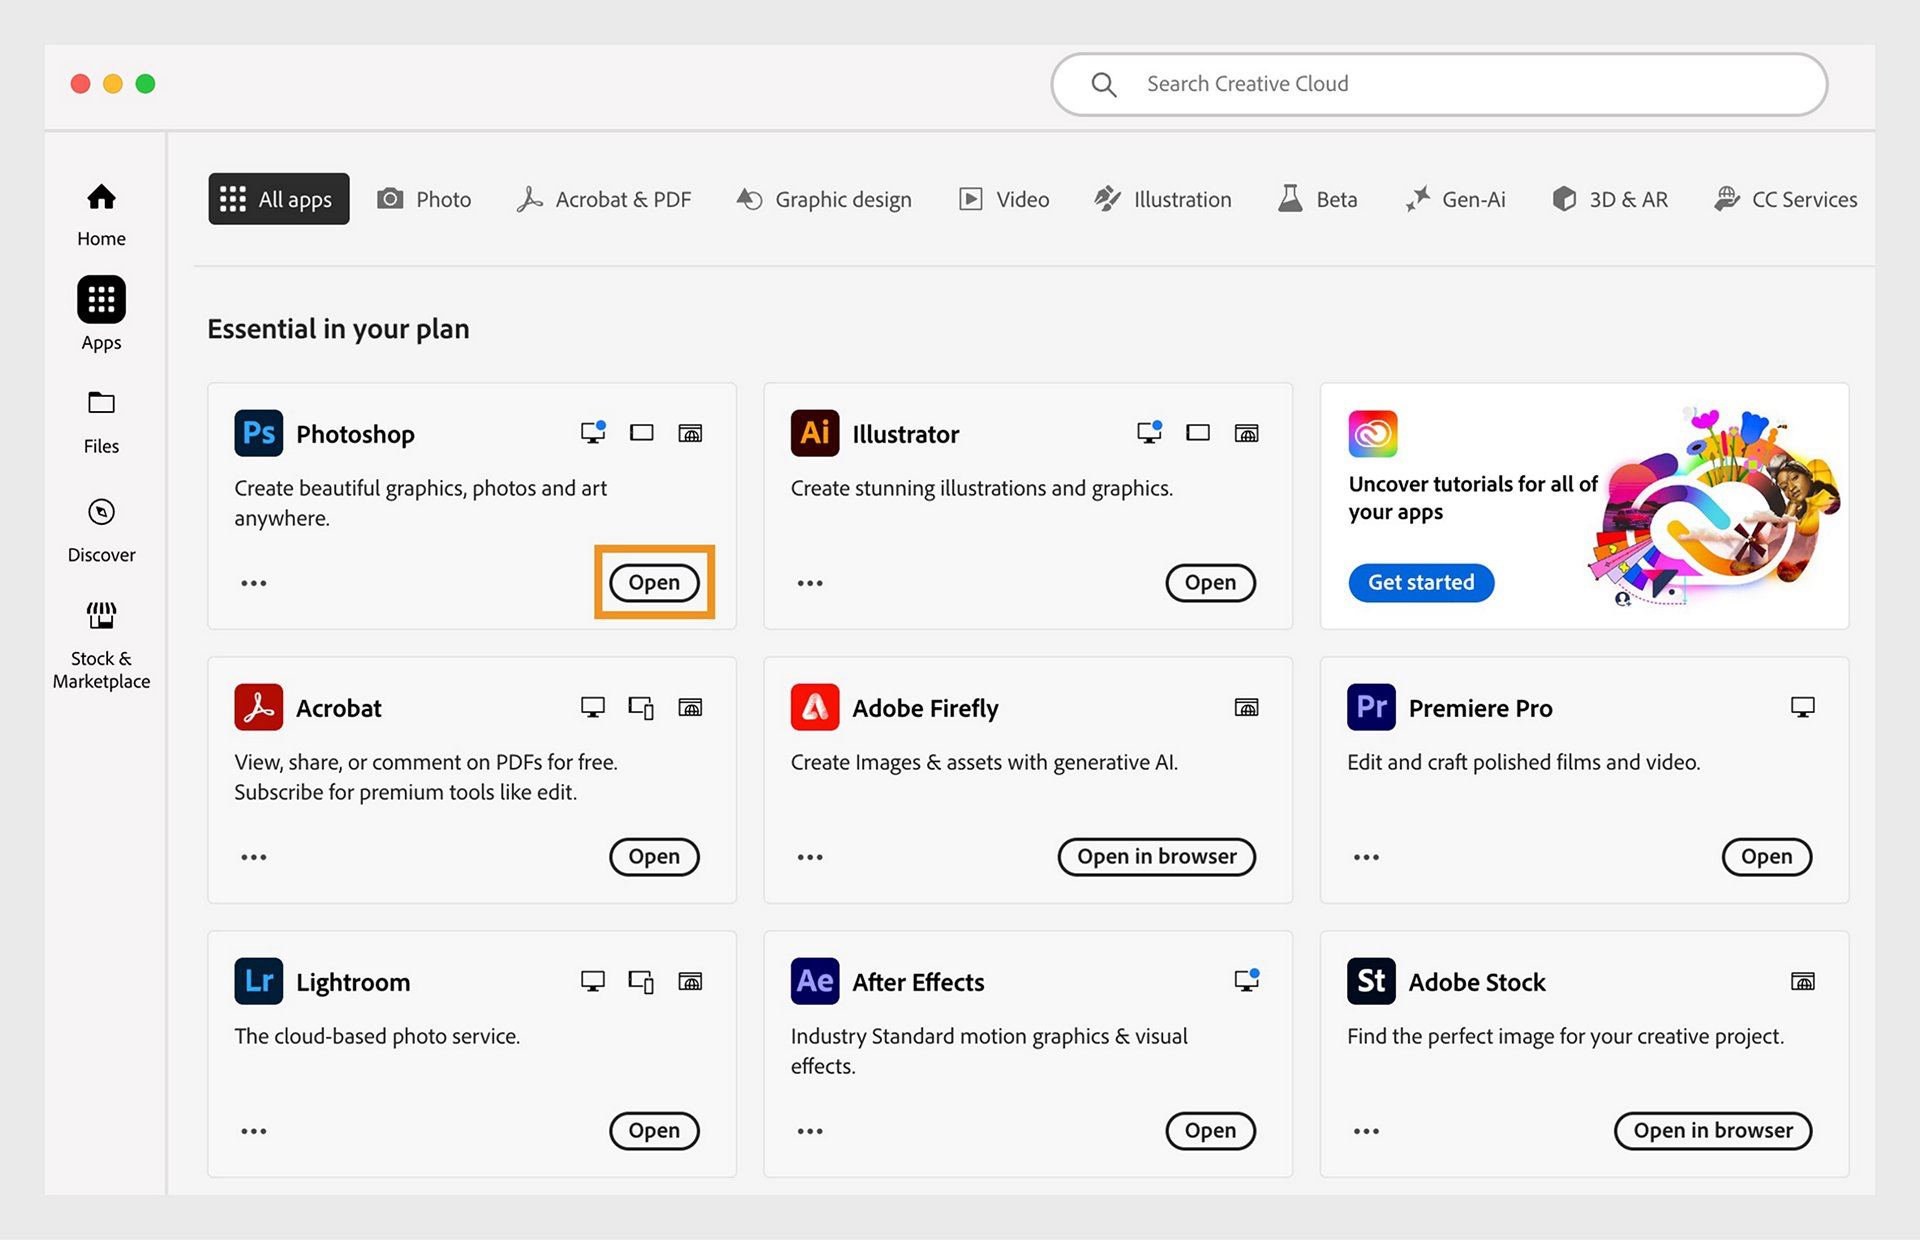
Task: Click the Premiere Pro Pr app icon
Action: [1371, 707]
